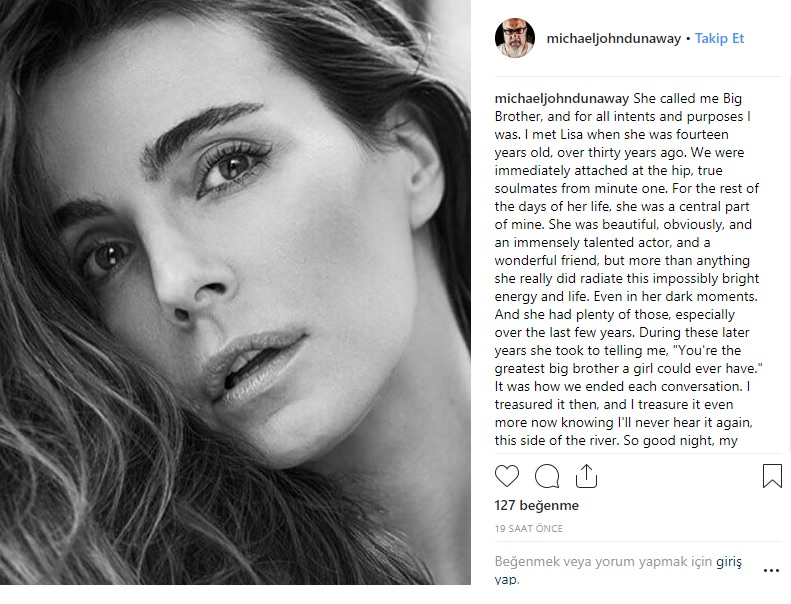Save the post with the bookmark icon

[772, 476]
